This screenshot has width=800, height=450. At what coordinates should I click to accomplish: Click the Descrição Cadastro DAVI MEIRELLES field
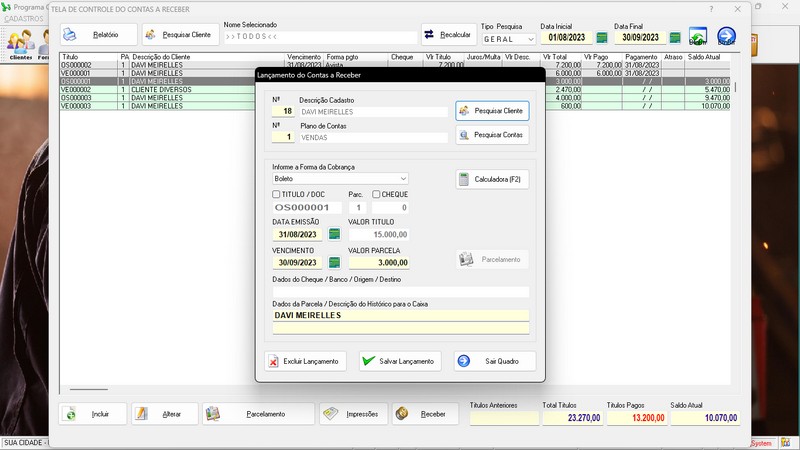(373, 112)
